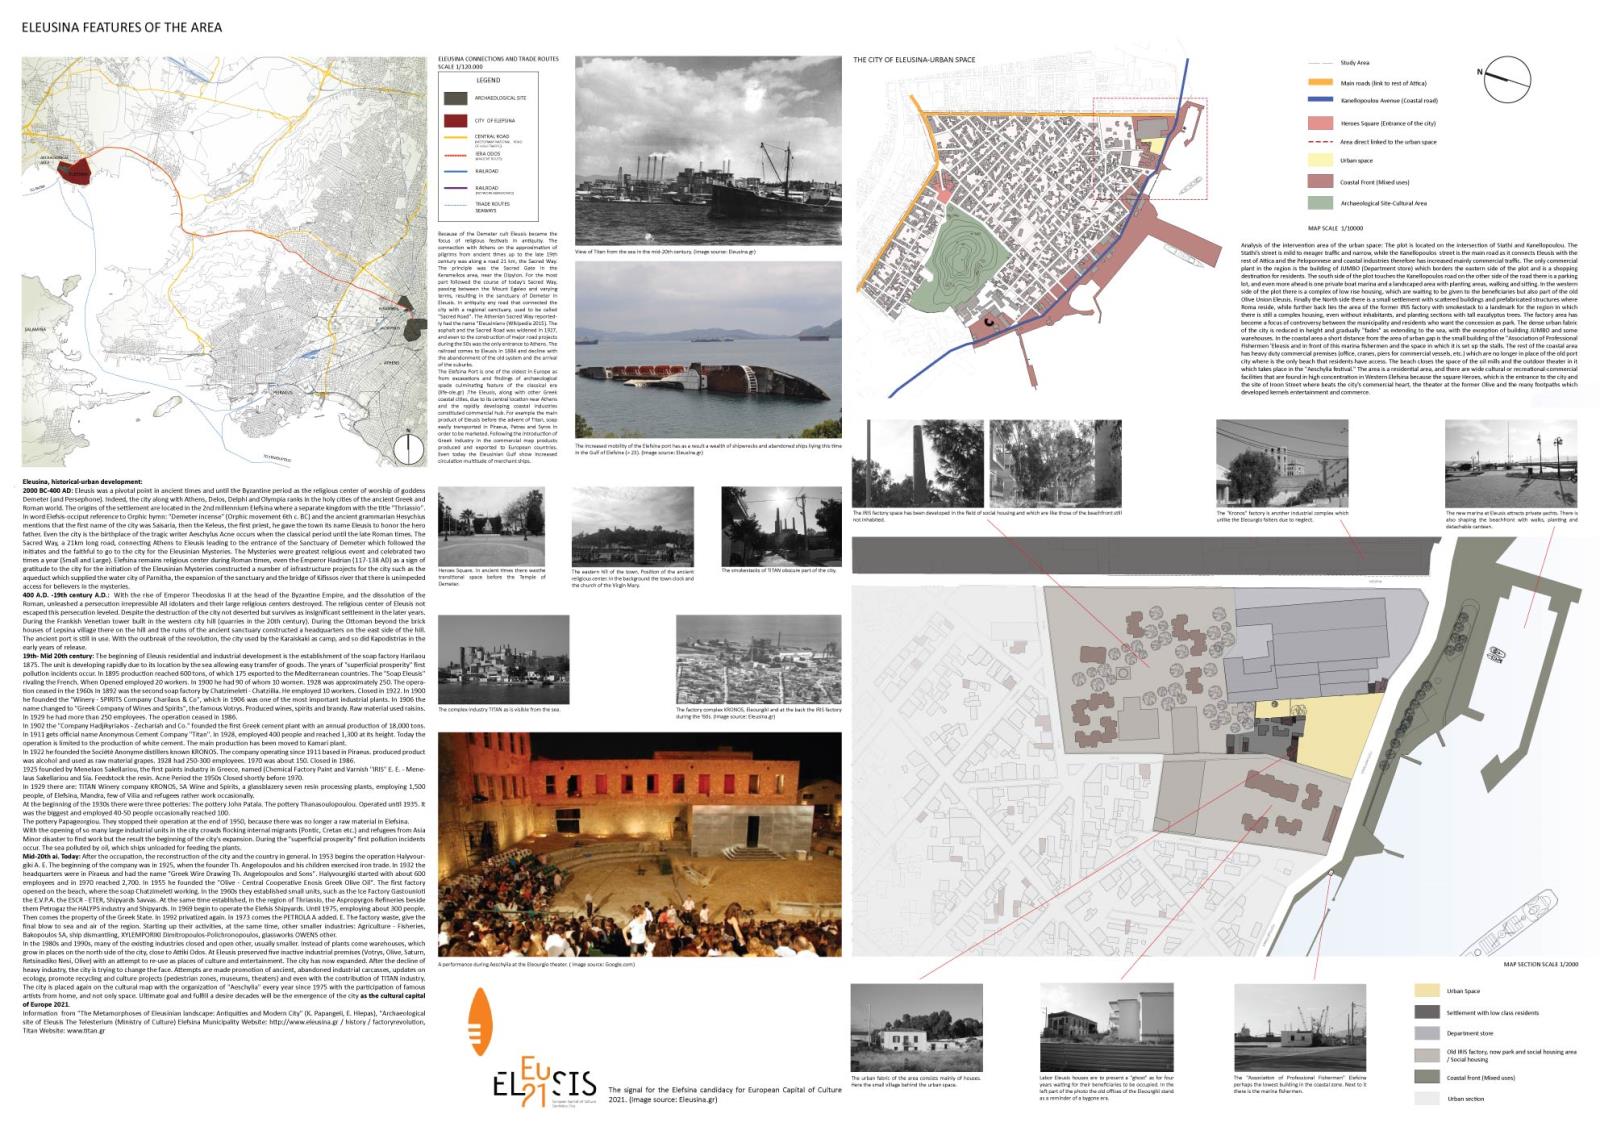Click the pale yellow Urban space swatch in the 1/10000 map legend
Screen dimensions: 1600x1143
1322,160
